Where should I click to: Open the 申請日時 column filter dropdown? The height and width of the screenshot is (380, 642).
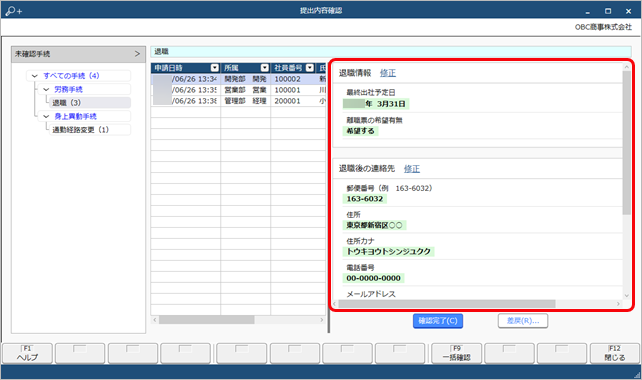tap(215, 68)
